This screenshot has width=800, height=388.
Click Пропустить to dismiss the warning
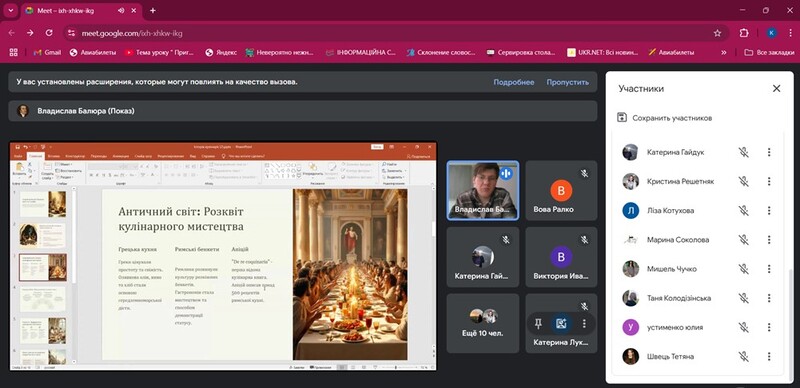567,82
